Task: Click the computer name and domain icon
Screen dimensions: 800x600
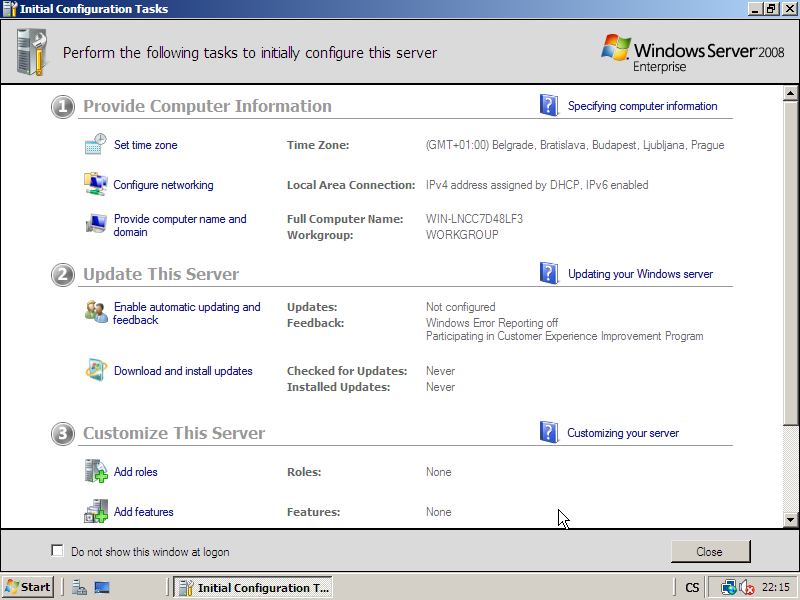Action: pos(96,224)
